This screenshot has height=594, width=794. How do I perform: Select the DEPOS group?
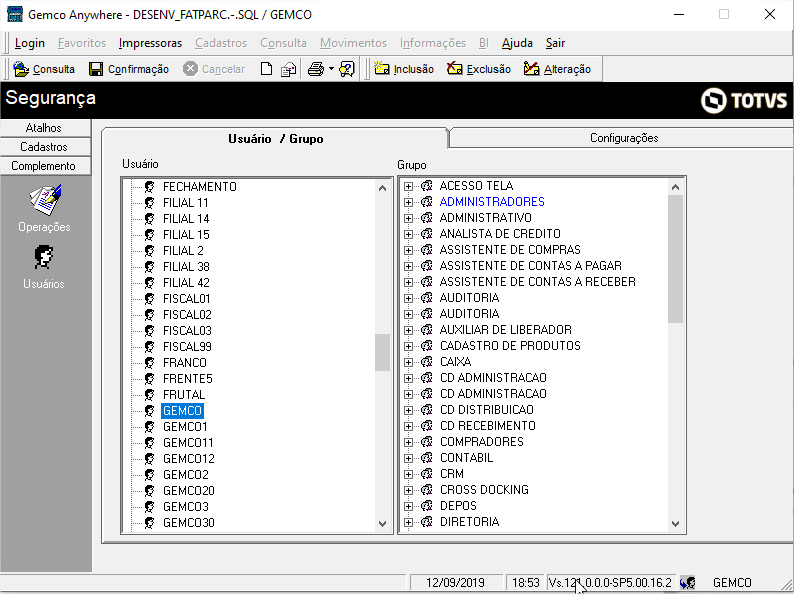pyautogui.click(x=458, y=506)
